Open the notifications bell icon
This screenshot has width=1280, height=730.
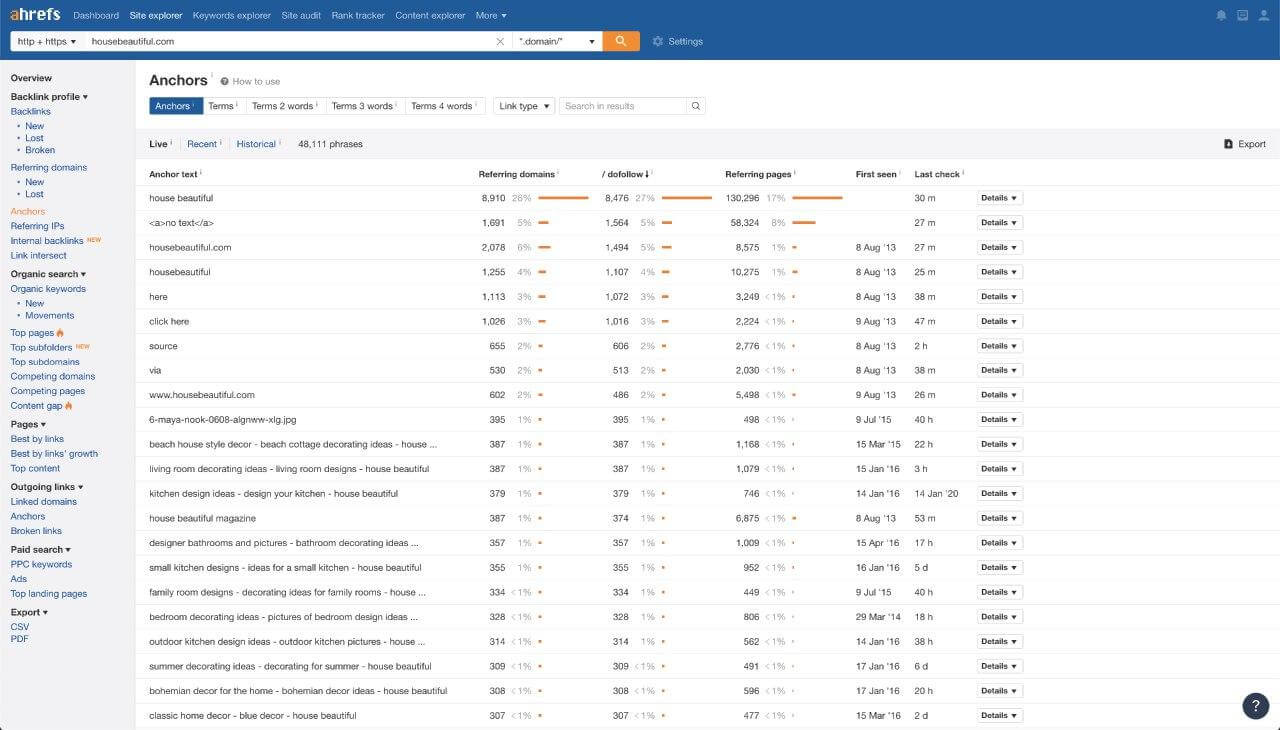(1221, 15)
